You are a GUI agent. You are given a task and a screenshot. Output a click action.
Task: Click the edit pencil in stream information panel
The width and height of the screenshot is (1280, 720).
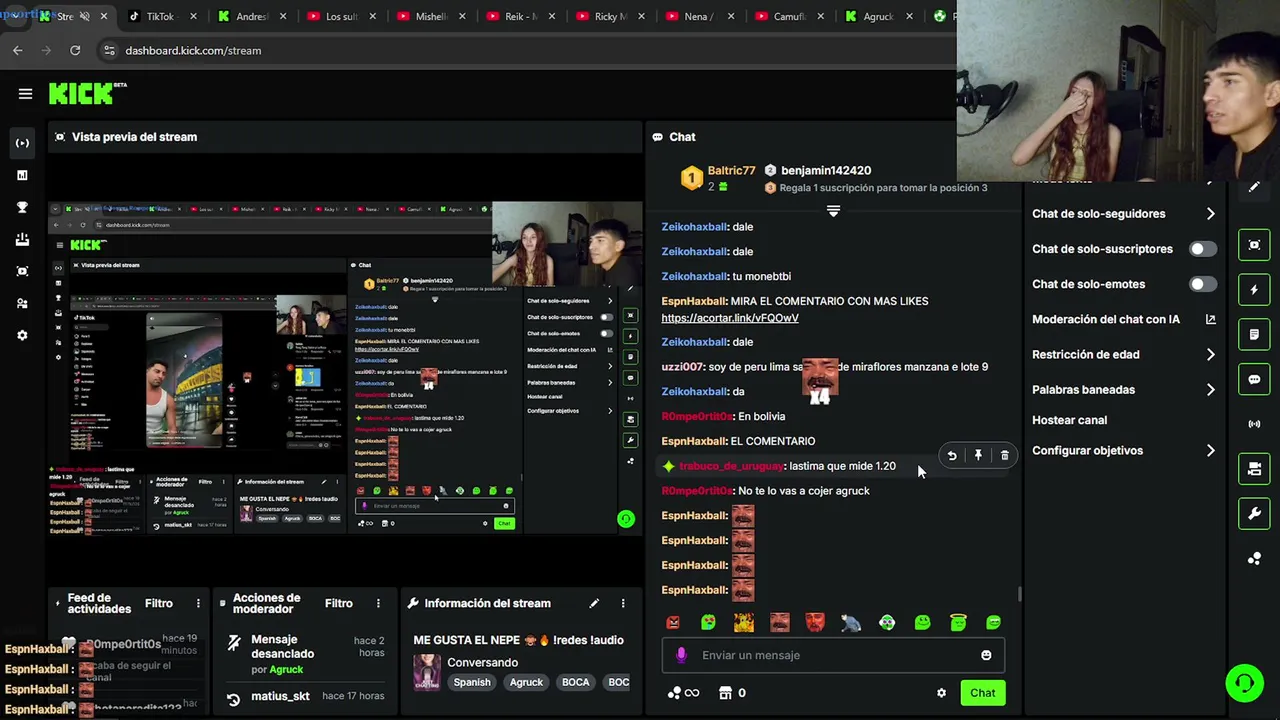point(594,603)
